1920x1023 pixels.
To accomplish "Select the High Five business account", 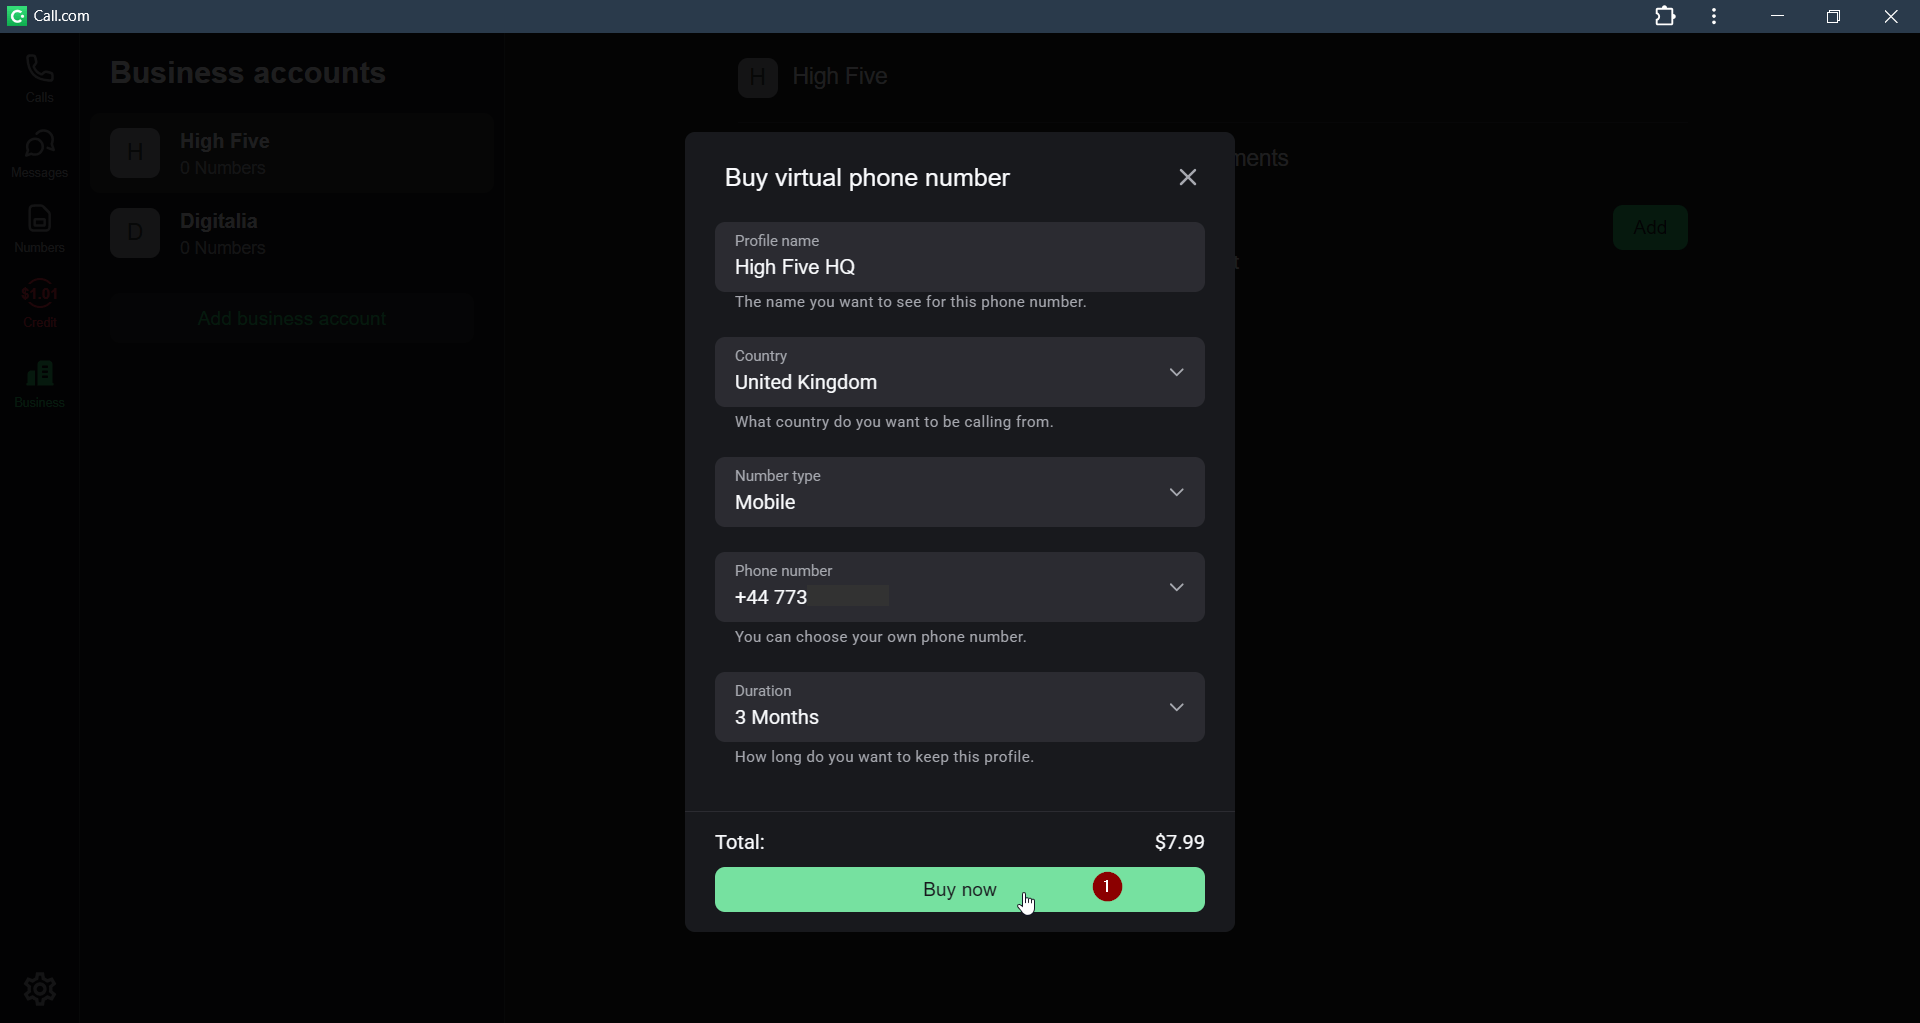I will (x=292, y=154).
